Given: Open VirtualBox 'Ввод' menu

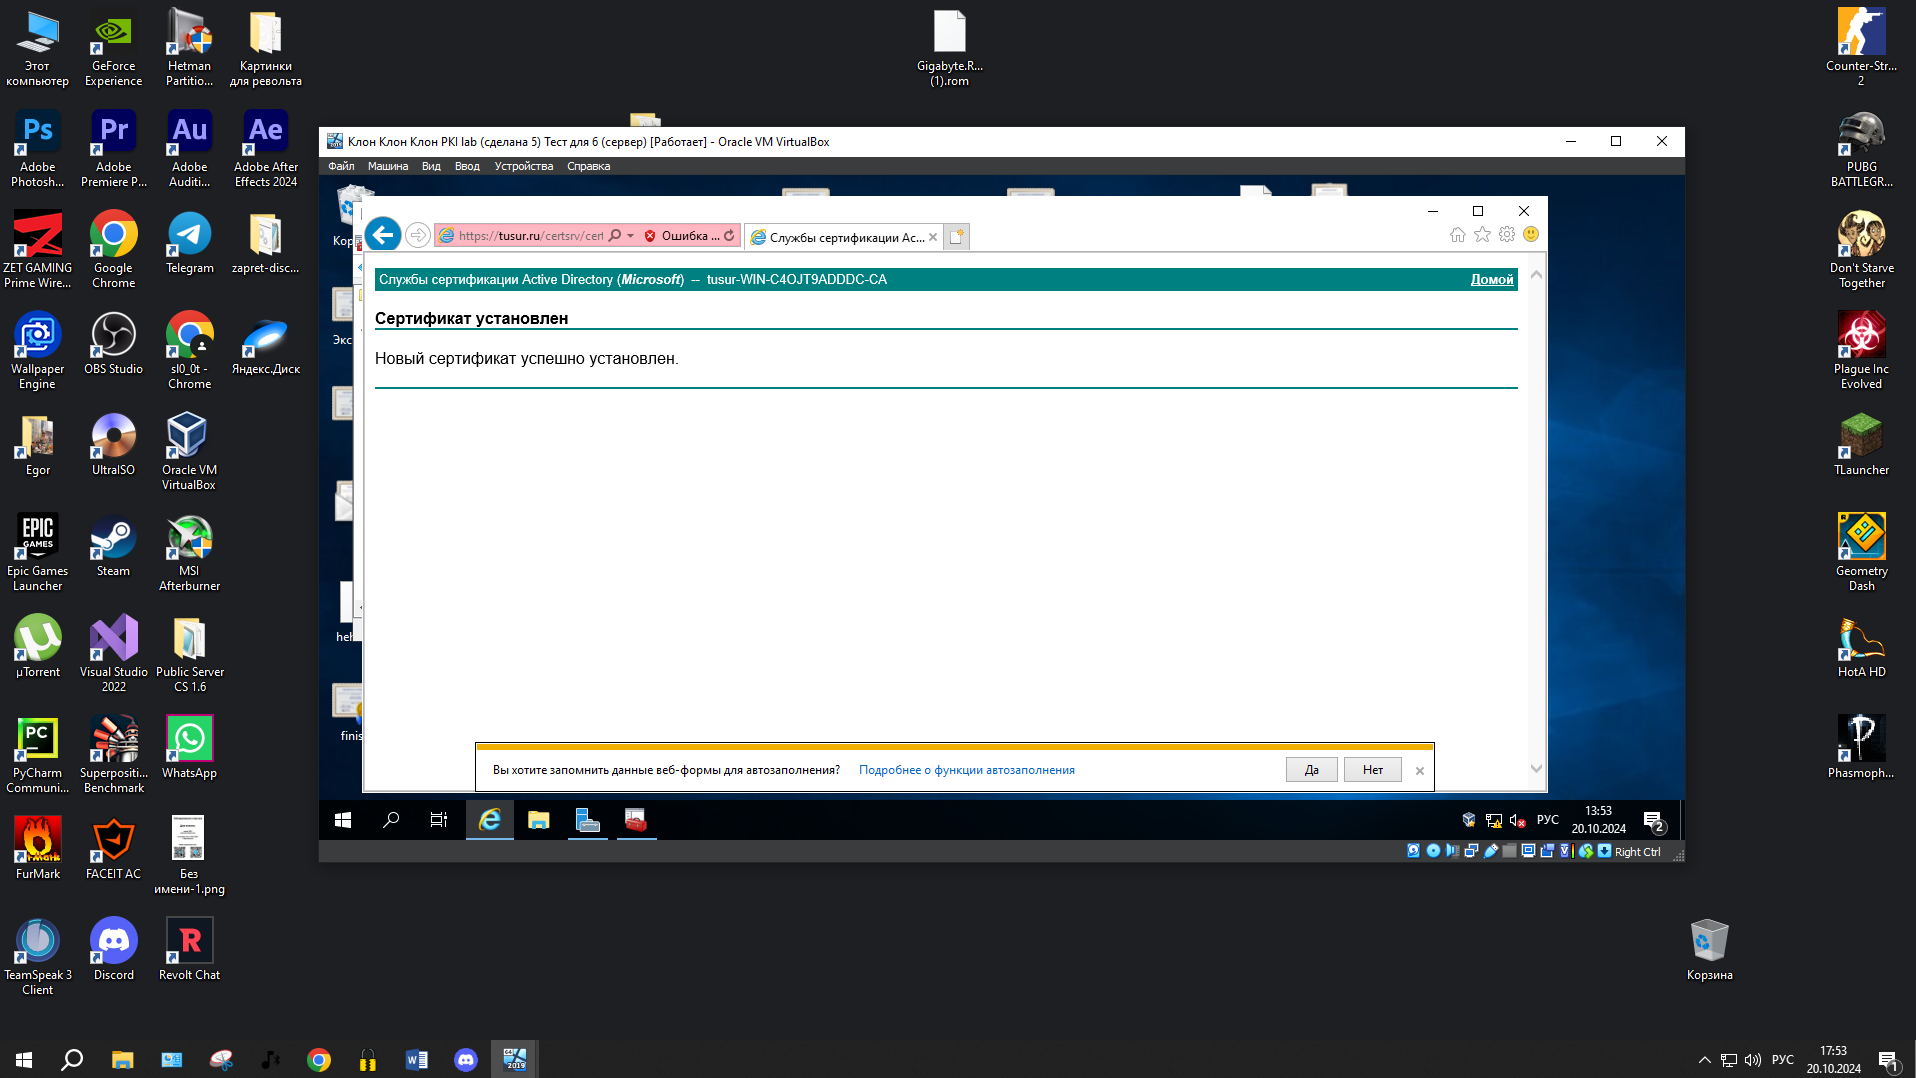Looking at the screenshot, I should [x=467, y=166].
